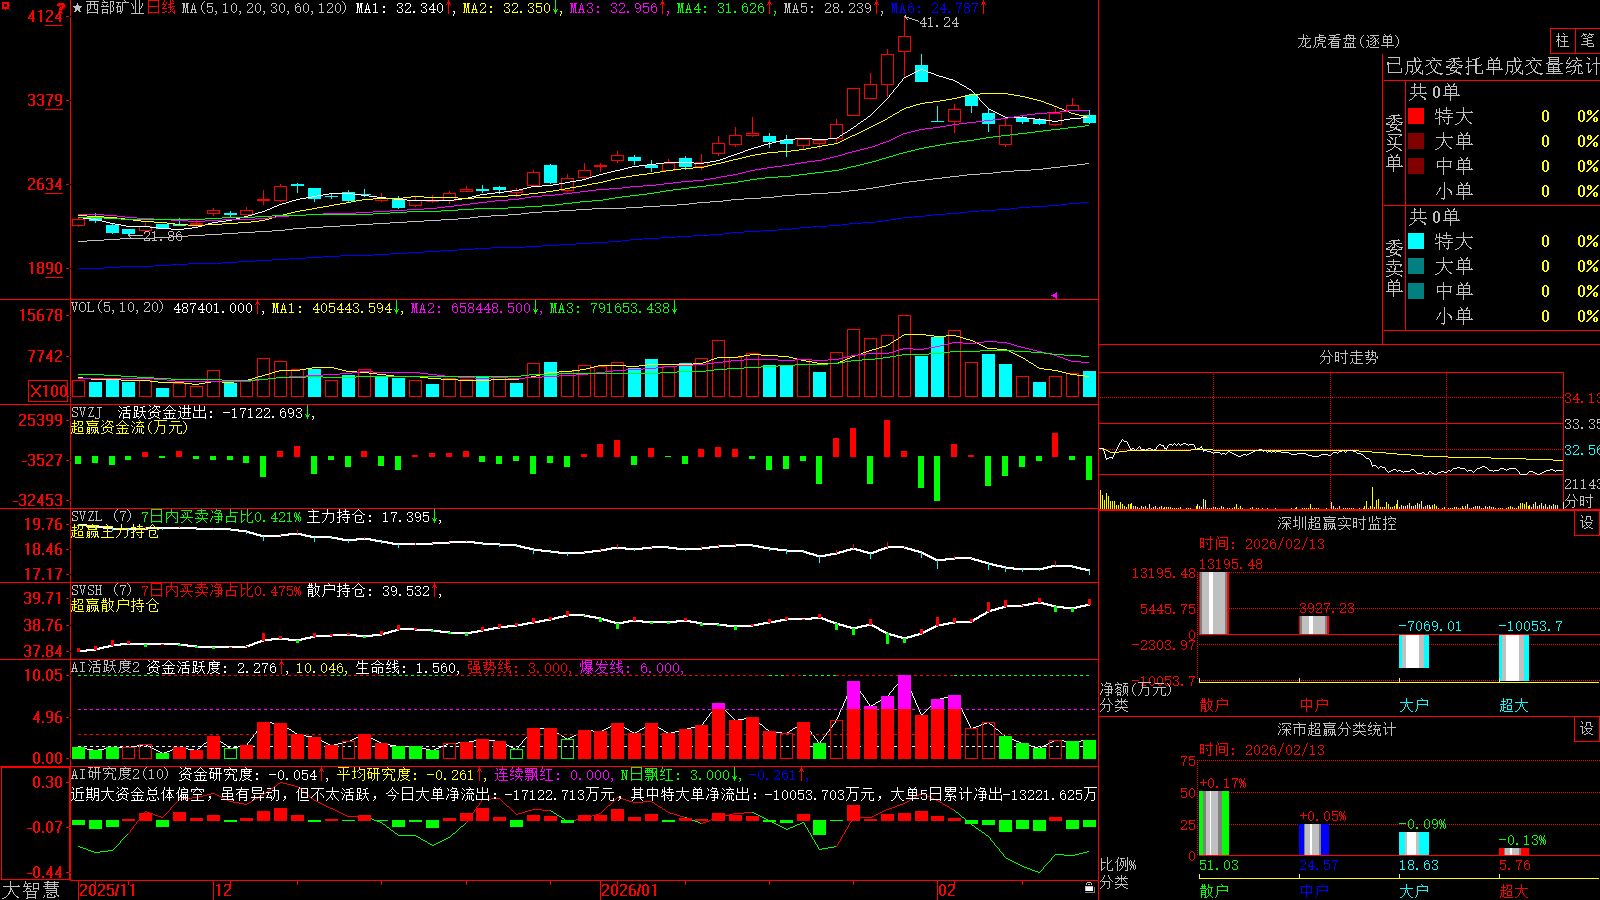Click the X100 volume scale label
The image size is (1600, 900).
[49, 391]
